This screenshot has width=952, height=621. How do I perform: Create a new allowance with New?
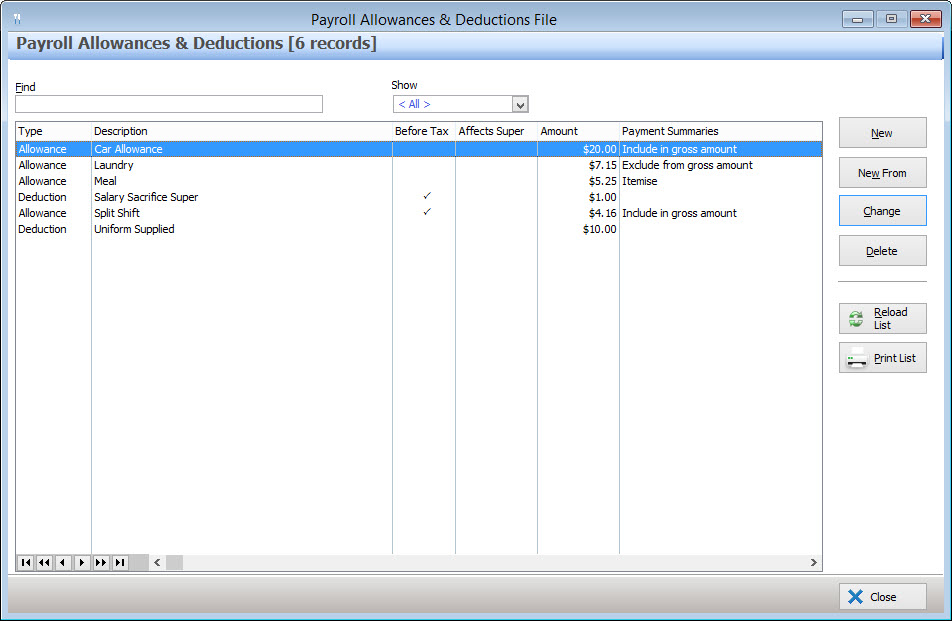[x=882, y=132]
